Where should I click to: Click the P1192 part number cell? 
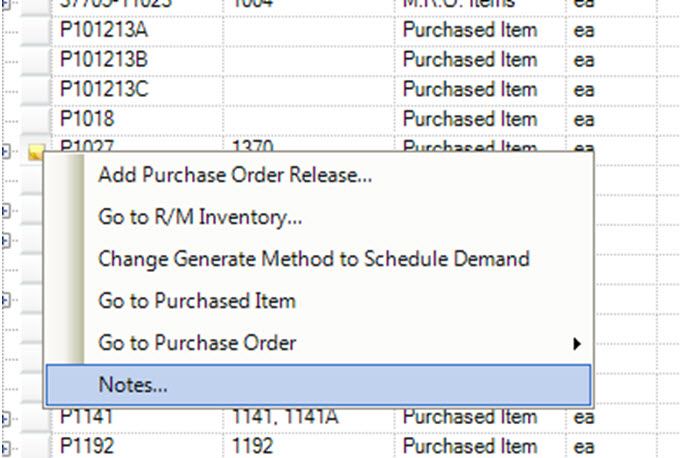(x=87, y=446)
